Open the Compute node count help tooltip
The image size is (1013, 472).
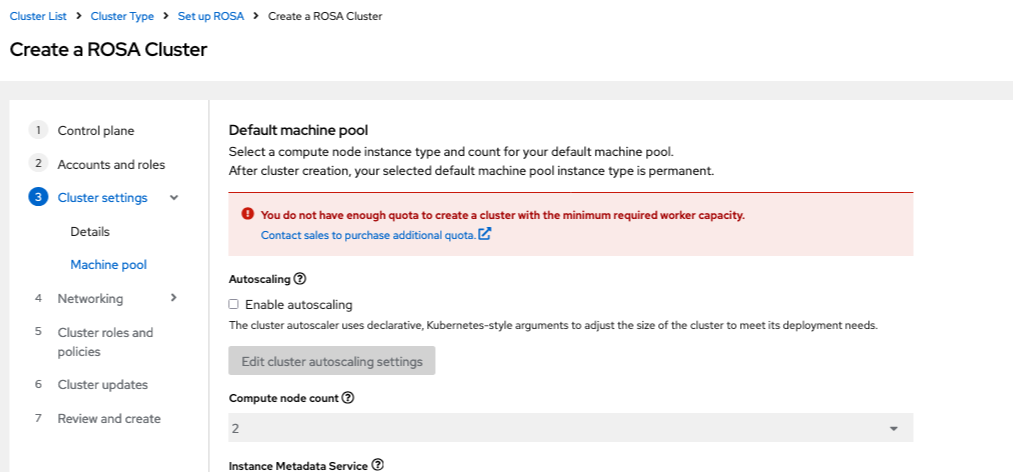(348, 397)
